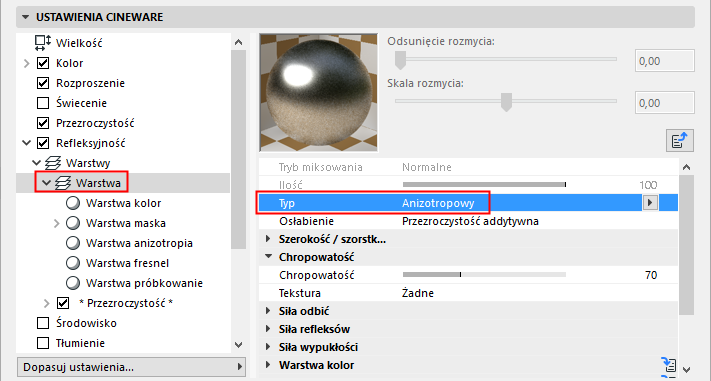Collapse the Warstwy tree node

pos(36,162)
